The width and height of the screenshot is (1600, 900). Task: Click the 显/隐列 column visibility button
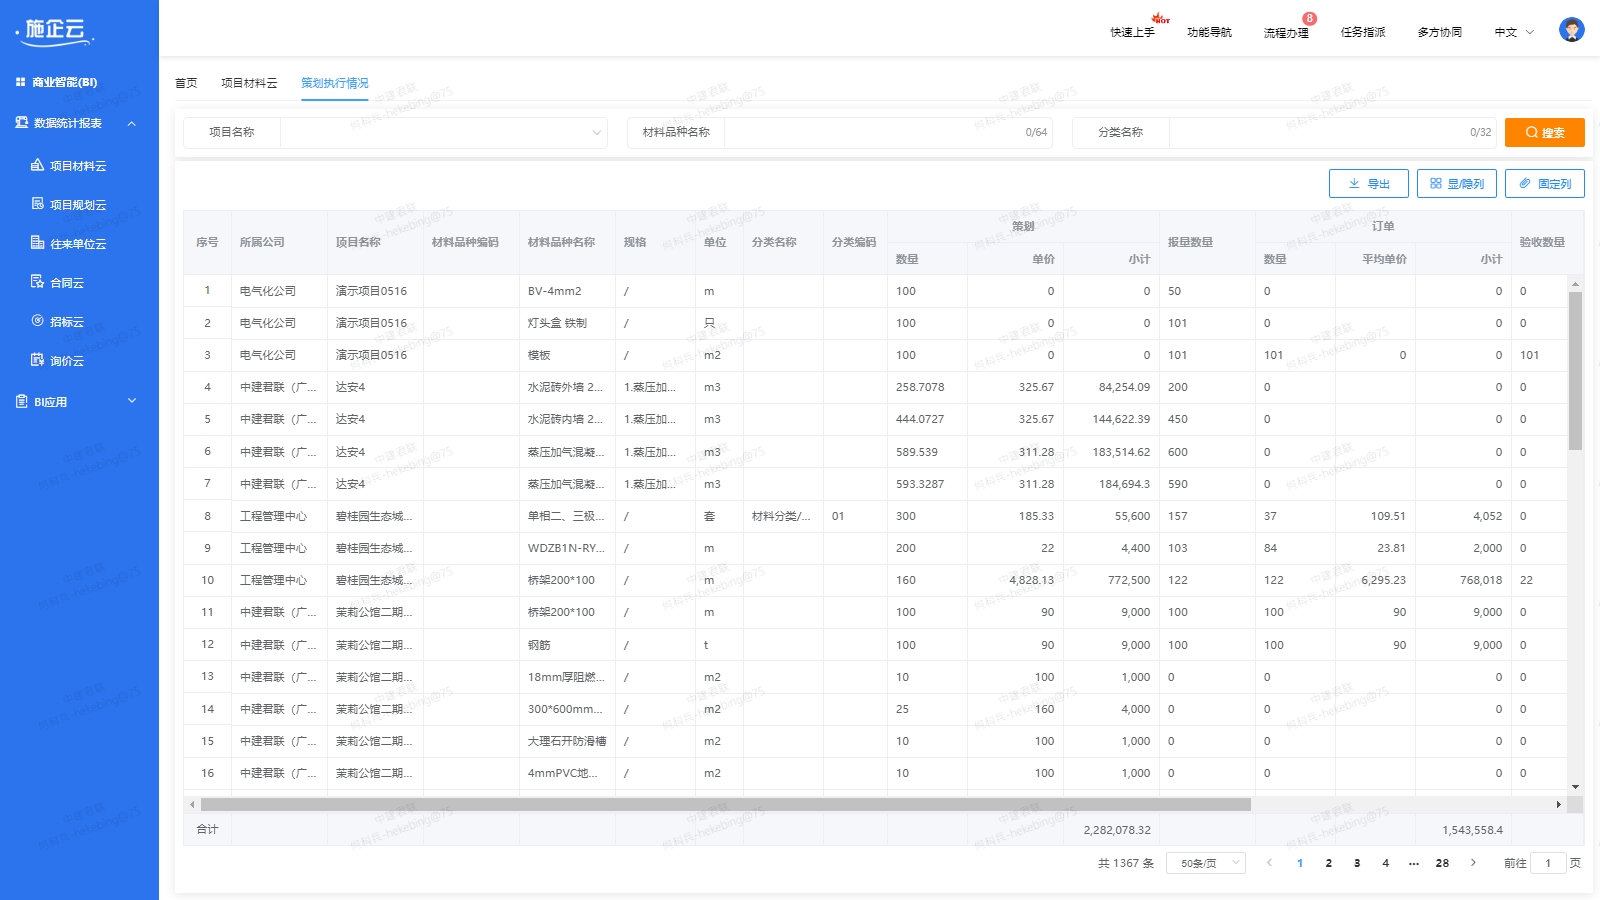click(1456, 184)
